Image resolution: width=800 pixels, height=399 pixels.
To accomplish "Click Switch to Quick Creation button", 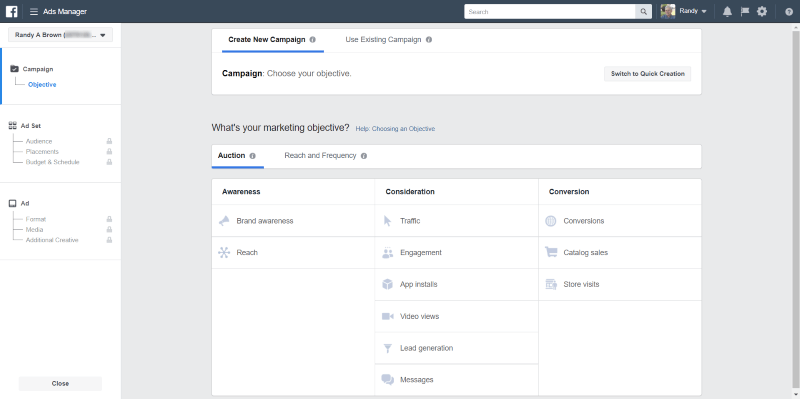I will 647,73.
